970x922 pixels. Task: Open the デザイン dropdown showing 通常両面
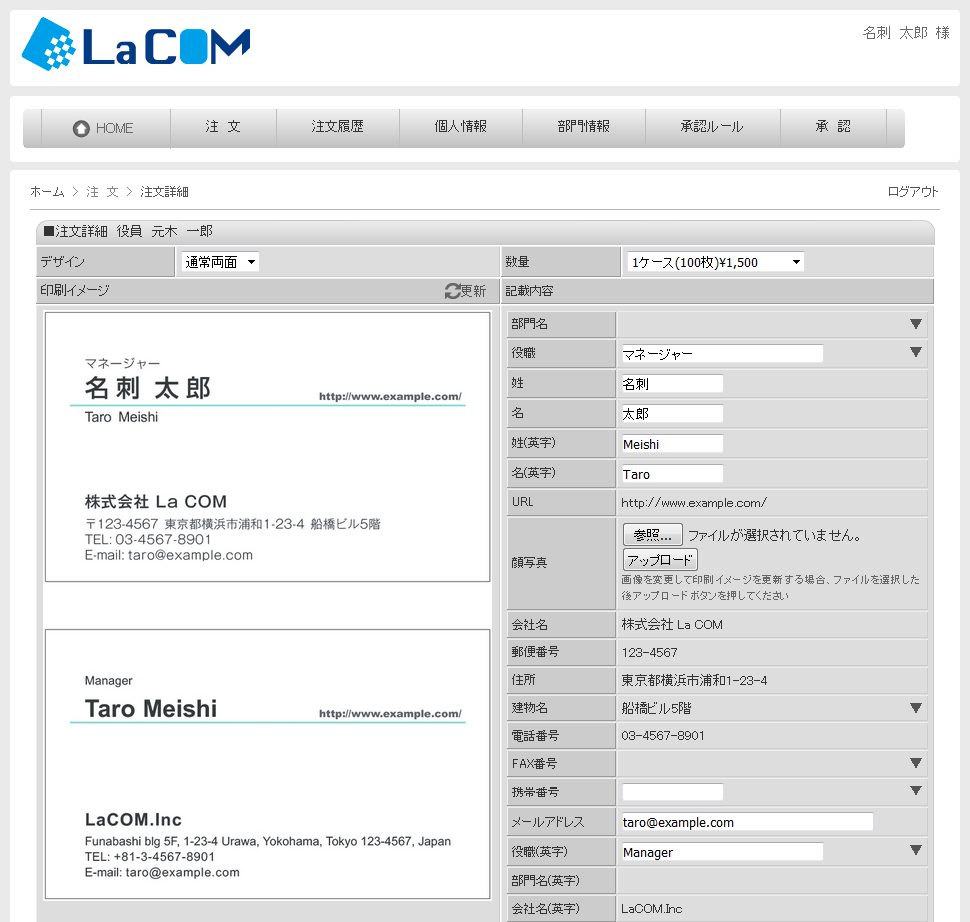(220, 262)
